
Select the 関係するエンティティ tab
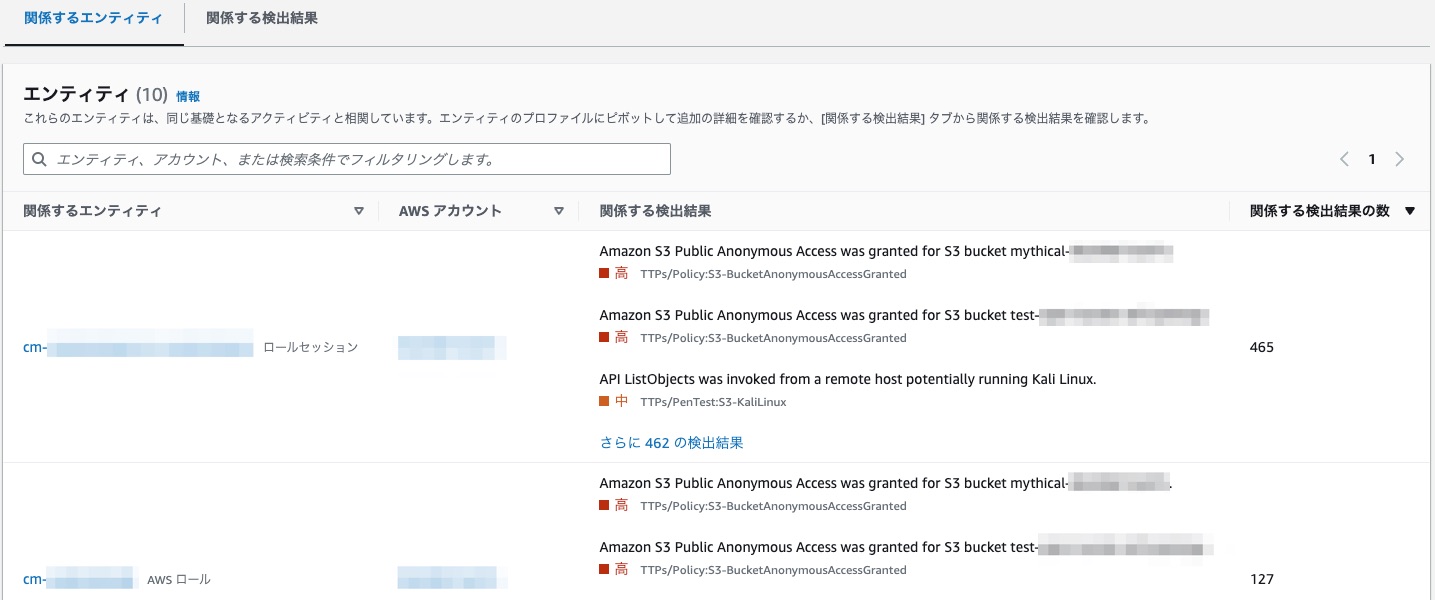click(93, 17)
